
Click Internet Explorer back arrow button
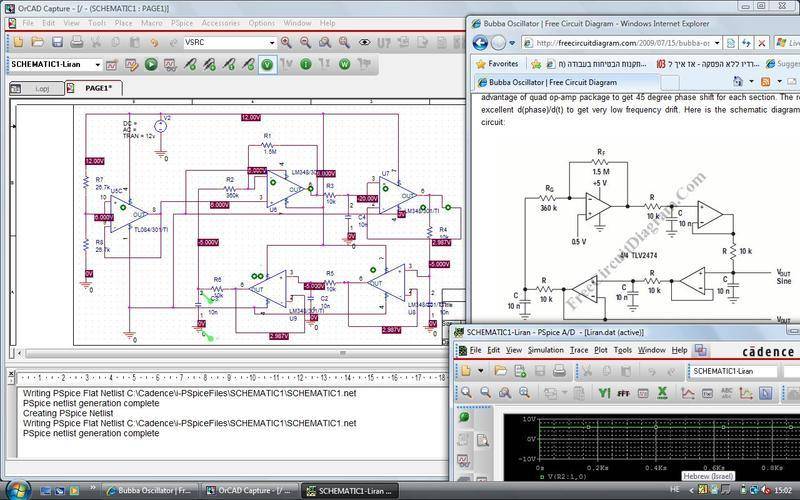point(481,43)
